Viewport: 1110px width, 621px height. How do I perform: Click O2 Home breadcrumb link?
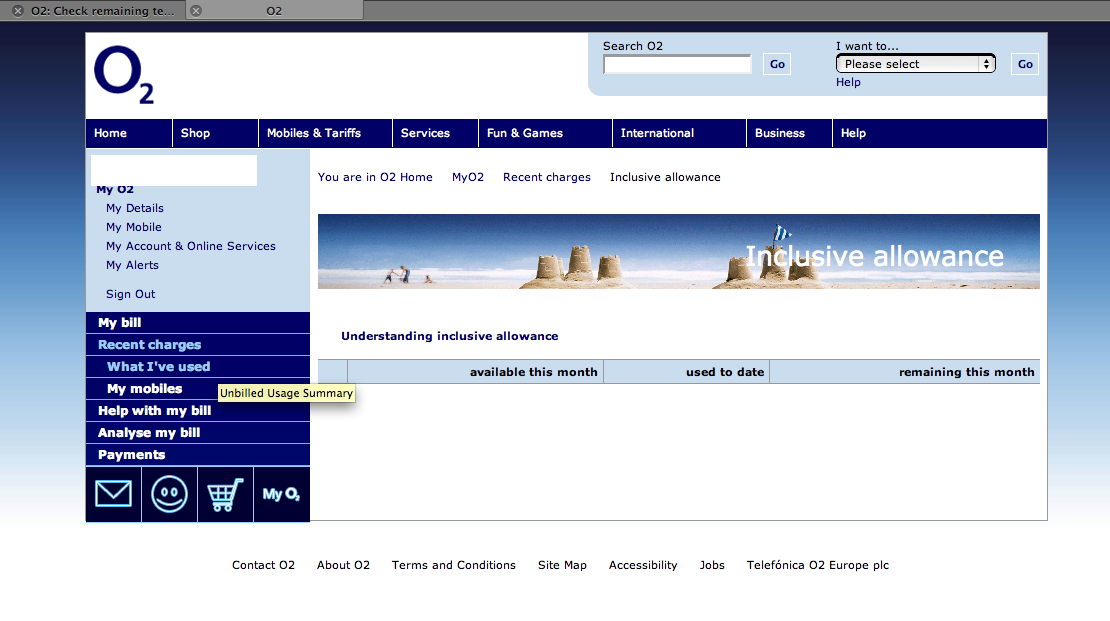[406, 177]
